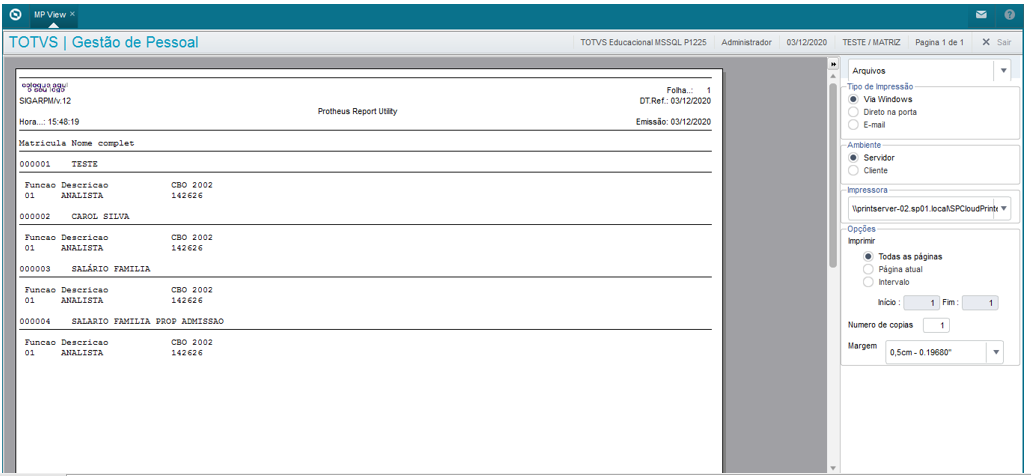The image size is (1031, 476).
Task: Click the TOTVS logo icon
Action: (16, 14)
